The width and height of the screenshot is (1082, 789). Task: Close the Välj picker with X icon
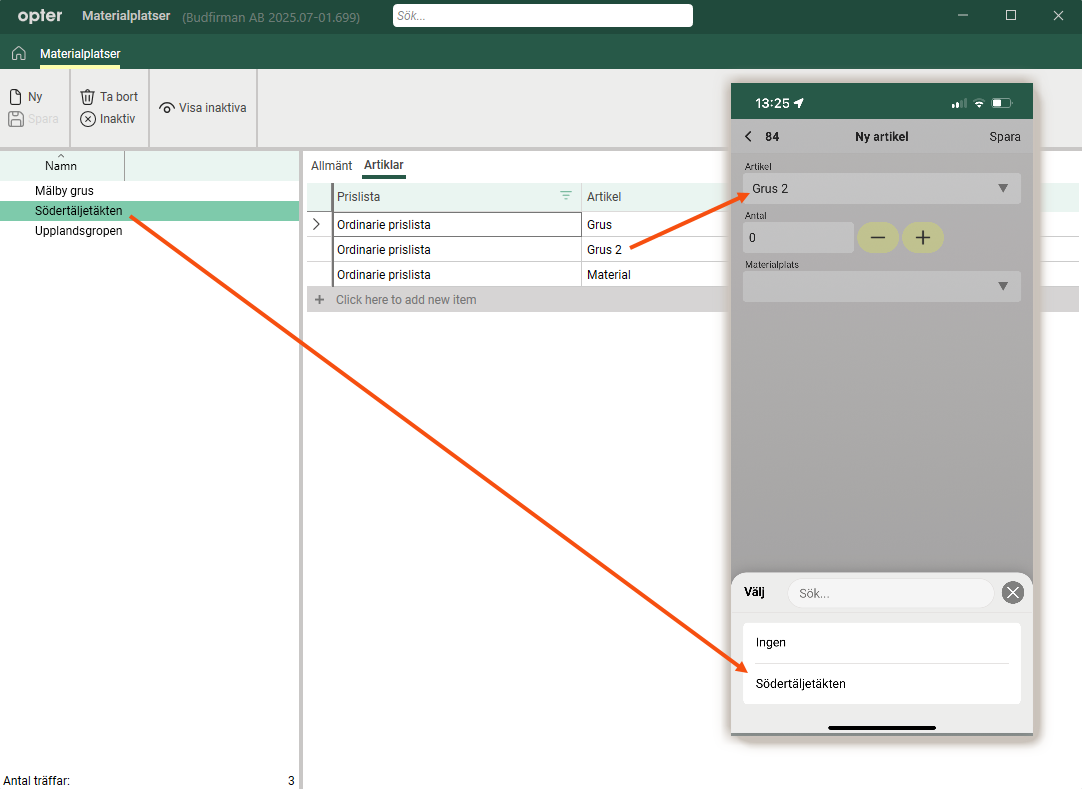[1013, 593]
